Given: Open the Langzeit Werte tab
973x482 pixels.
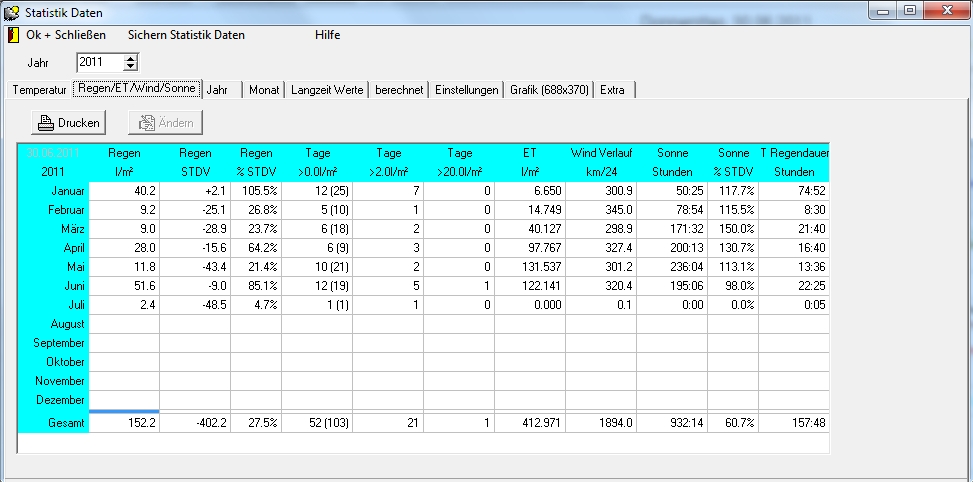Looking at the screenshot, I should tap(327, 90).
